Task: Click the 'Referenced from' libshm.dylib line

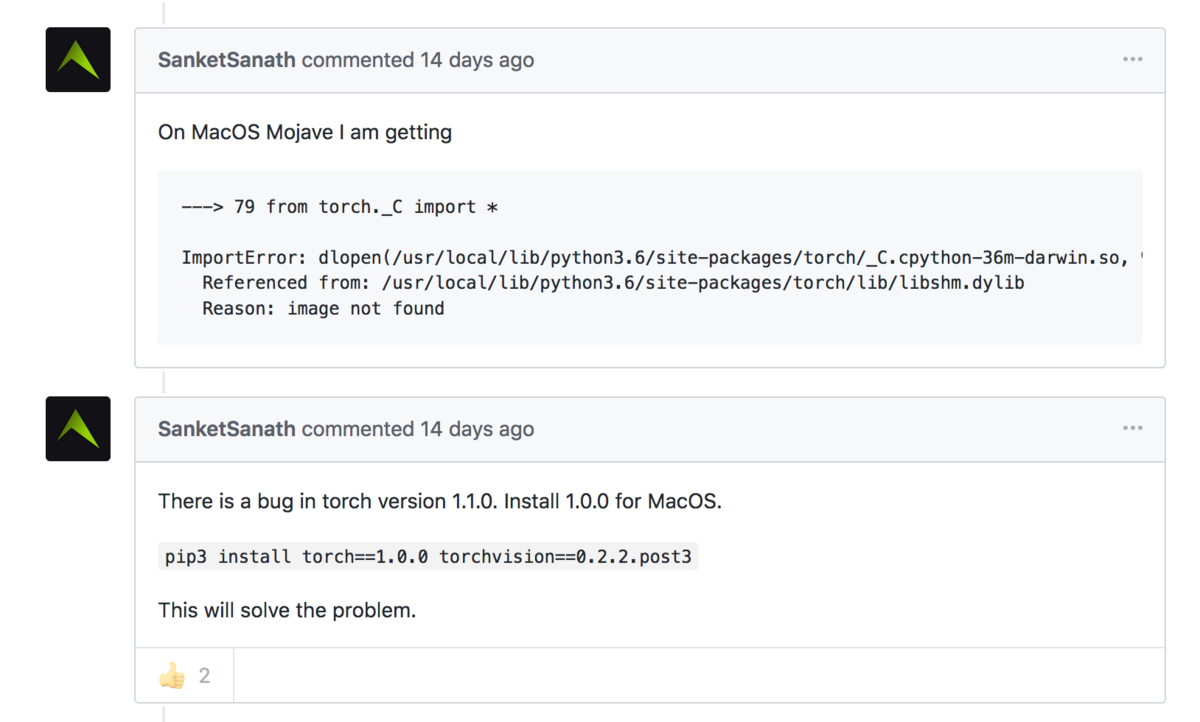Action: tap(613, 283)
